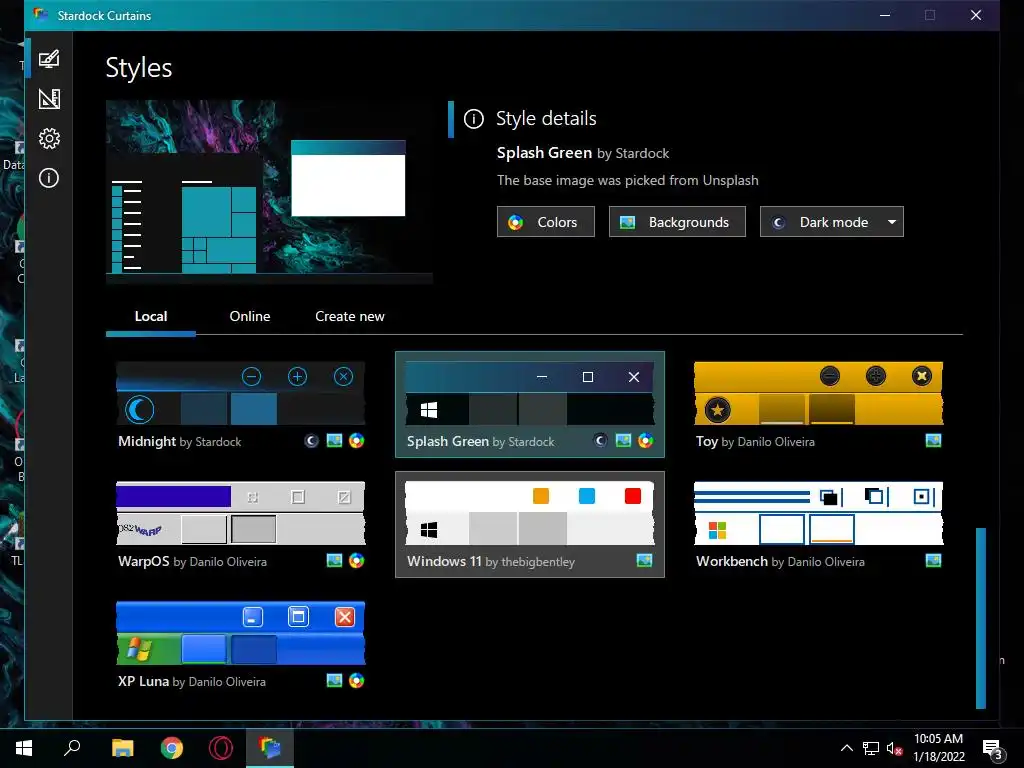Screen dimensions: 1024x768
Task: Open the Styles page in the sidebar
Action: click(49, 59)
